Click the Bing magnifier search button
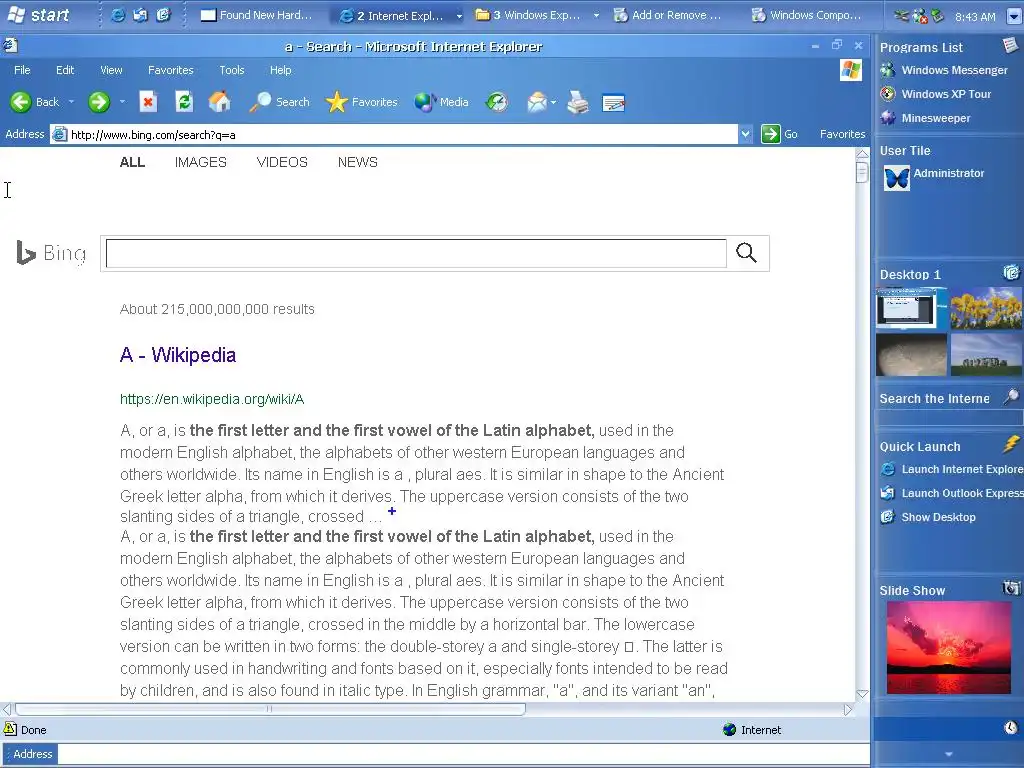Screen dimensions: 1024x768 (746, 253)
